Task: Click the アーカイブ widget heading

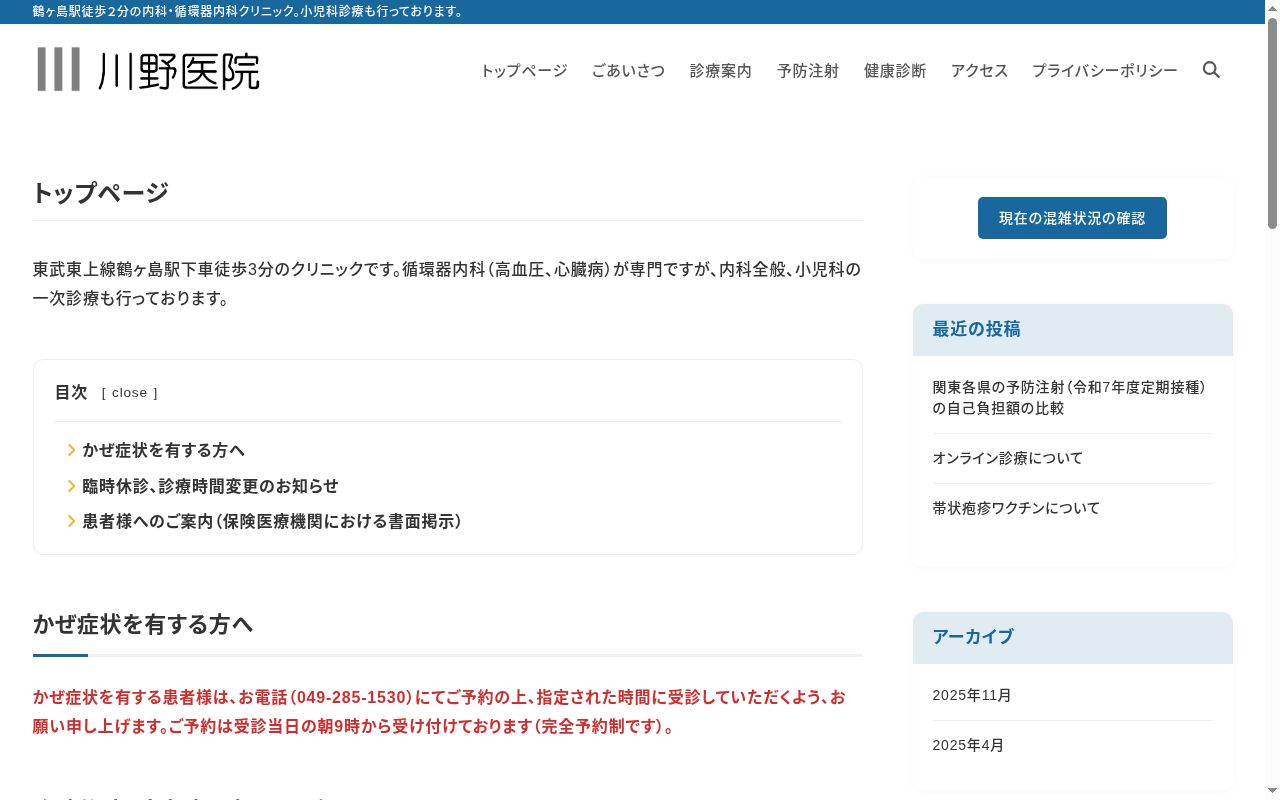Action: (x=973, y=637)
